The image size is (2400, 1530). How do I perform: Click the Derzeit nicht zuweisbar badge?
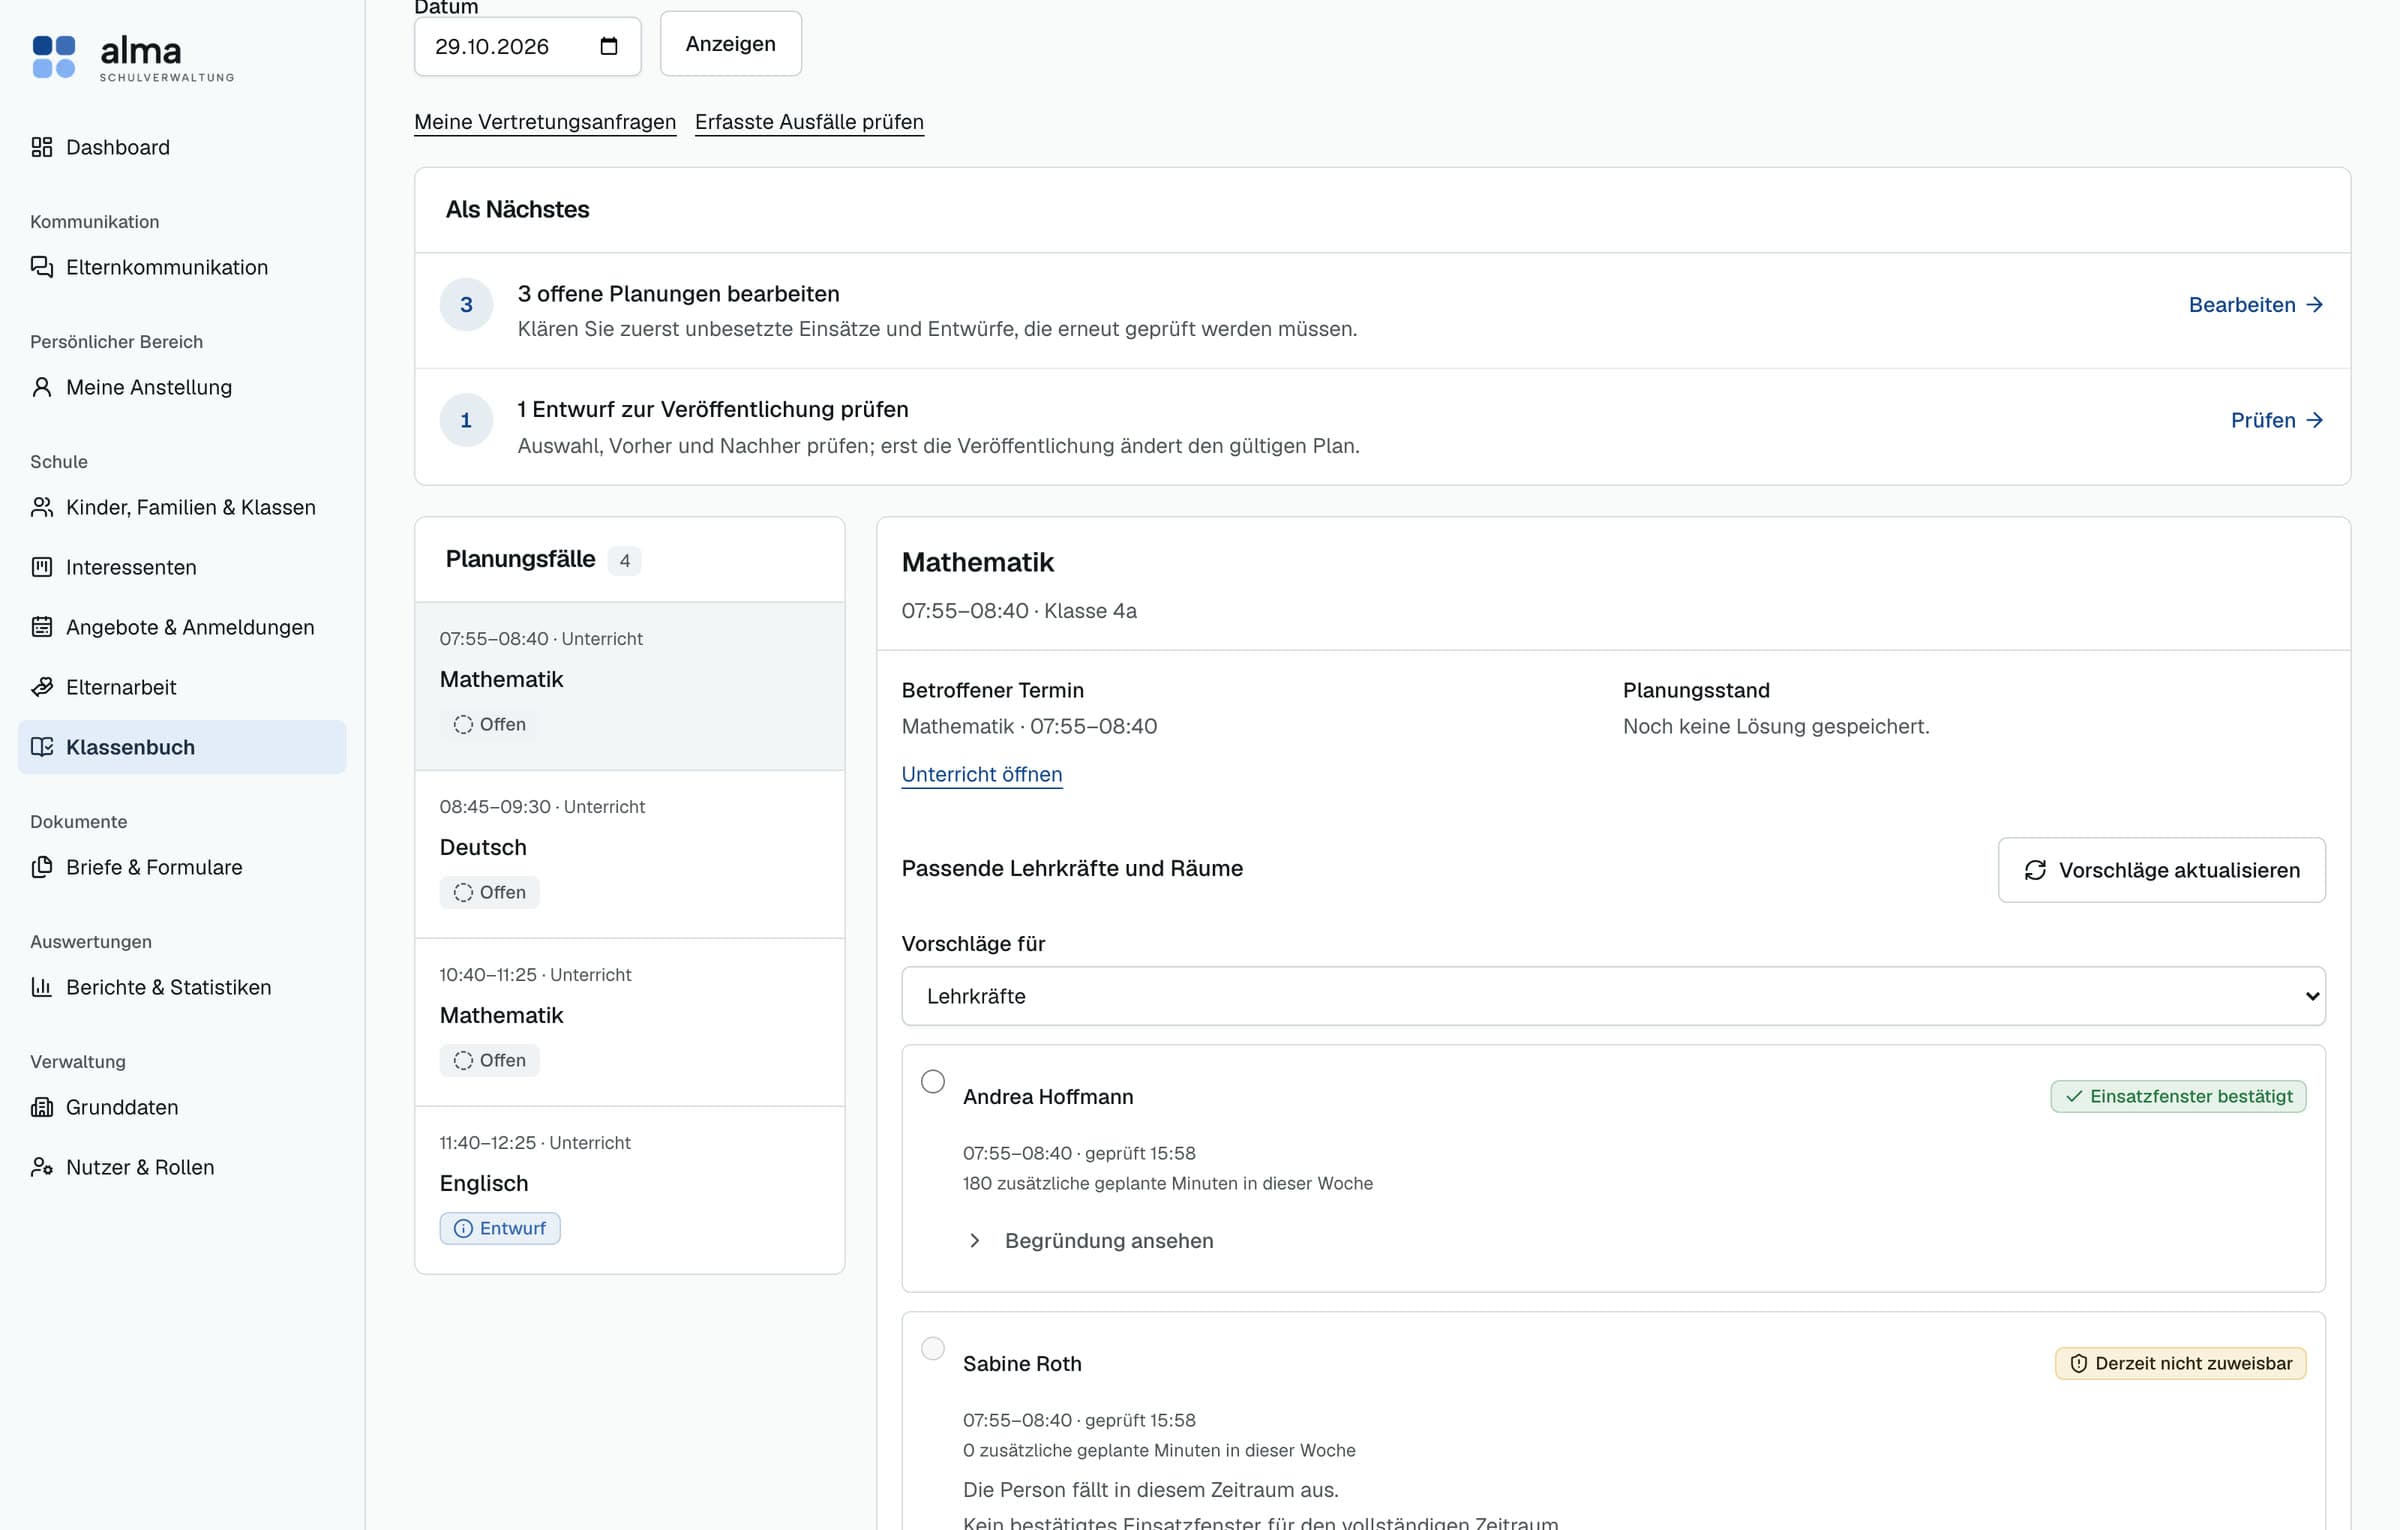[x=2181, y=1364]
